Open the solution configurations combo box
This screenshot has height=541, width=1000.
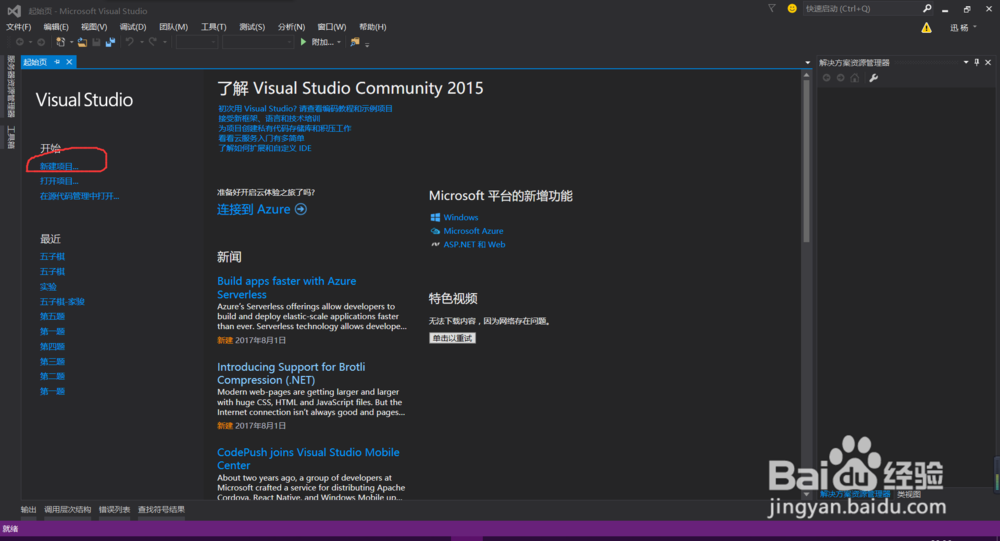click(x=196, y=42)
